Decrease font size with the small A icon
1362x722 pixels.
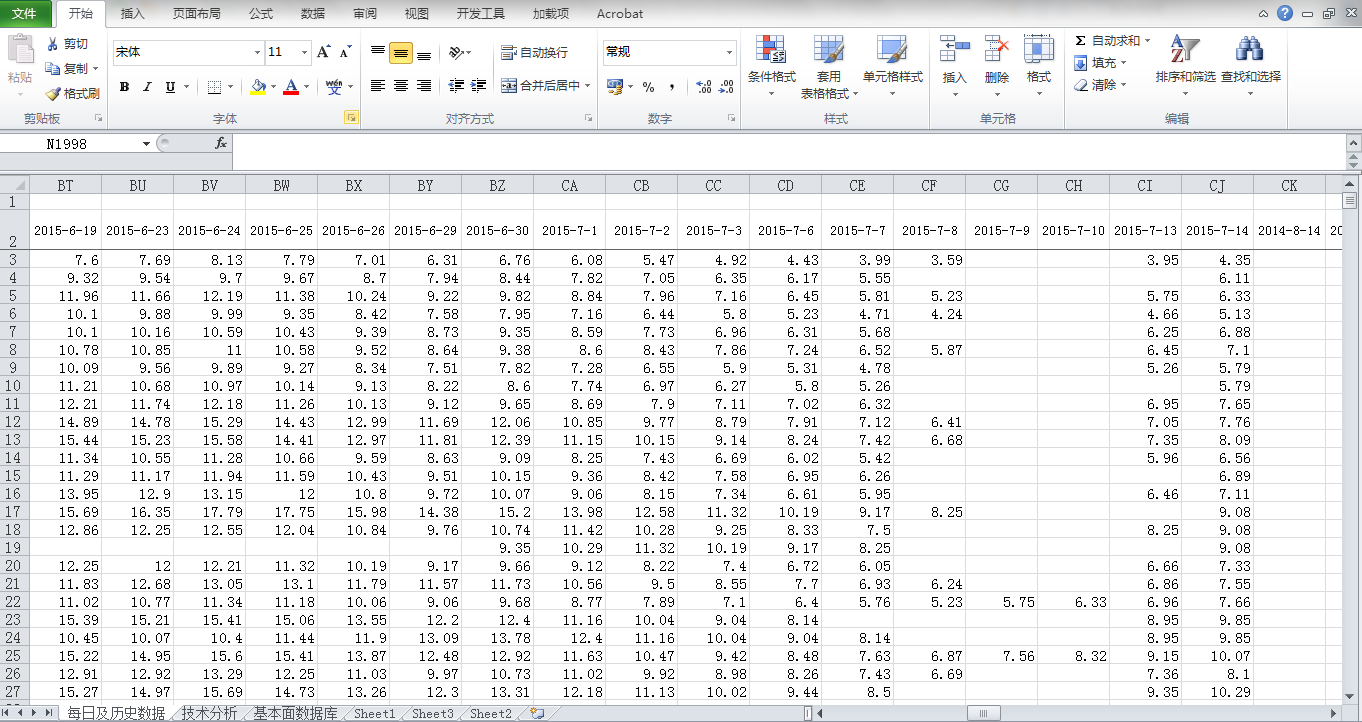point(345,52)
